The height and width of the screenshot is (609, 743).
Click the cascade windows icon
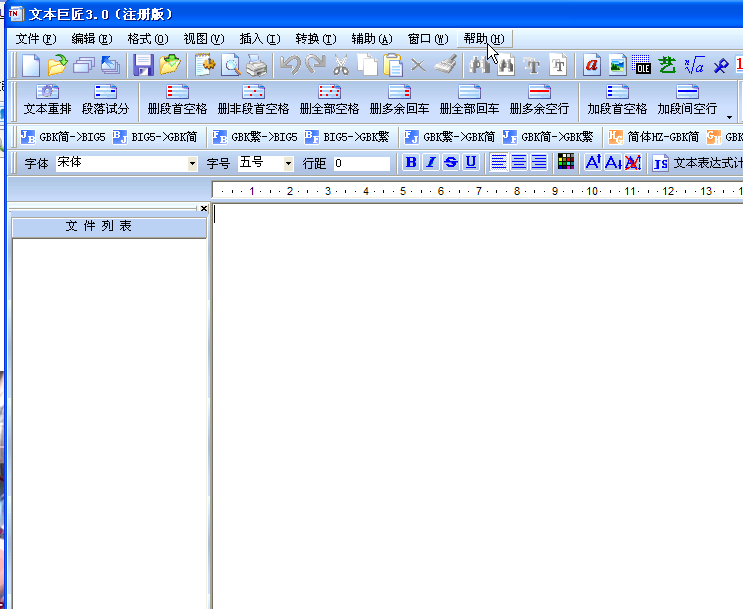84,65
